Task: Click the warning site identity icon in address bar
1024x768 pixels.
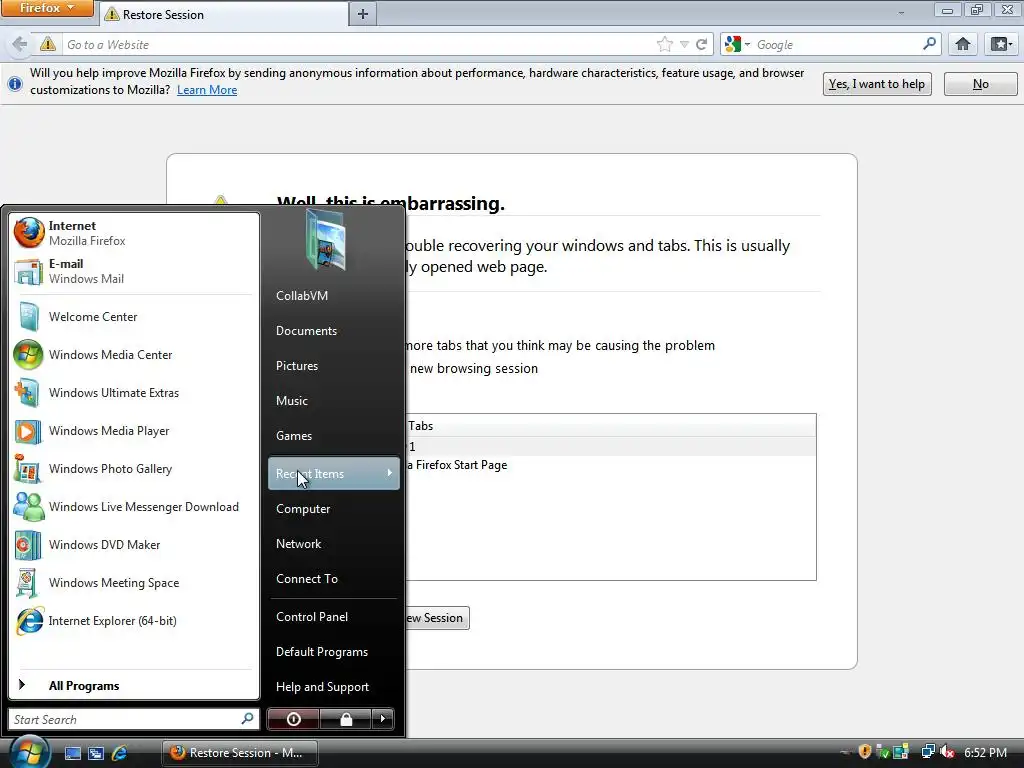Action: click(x=48, y=44)
